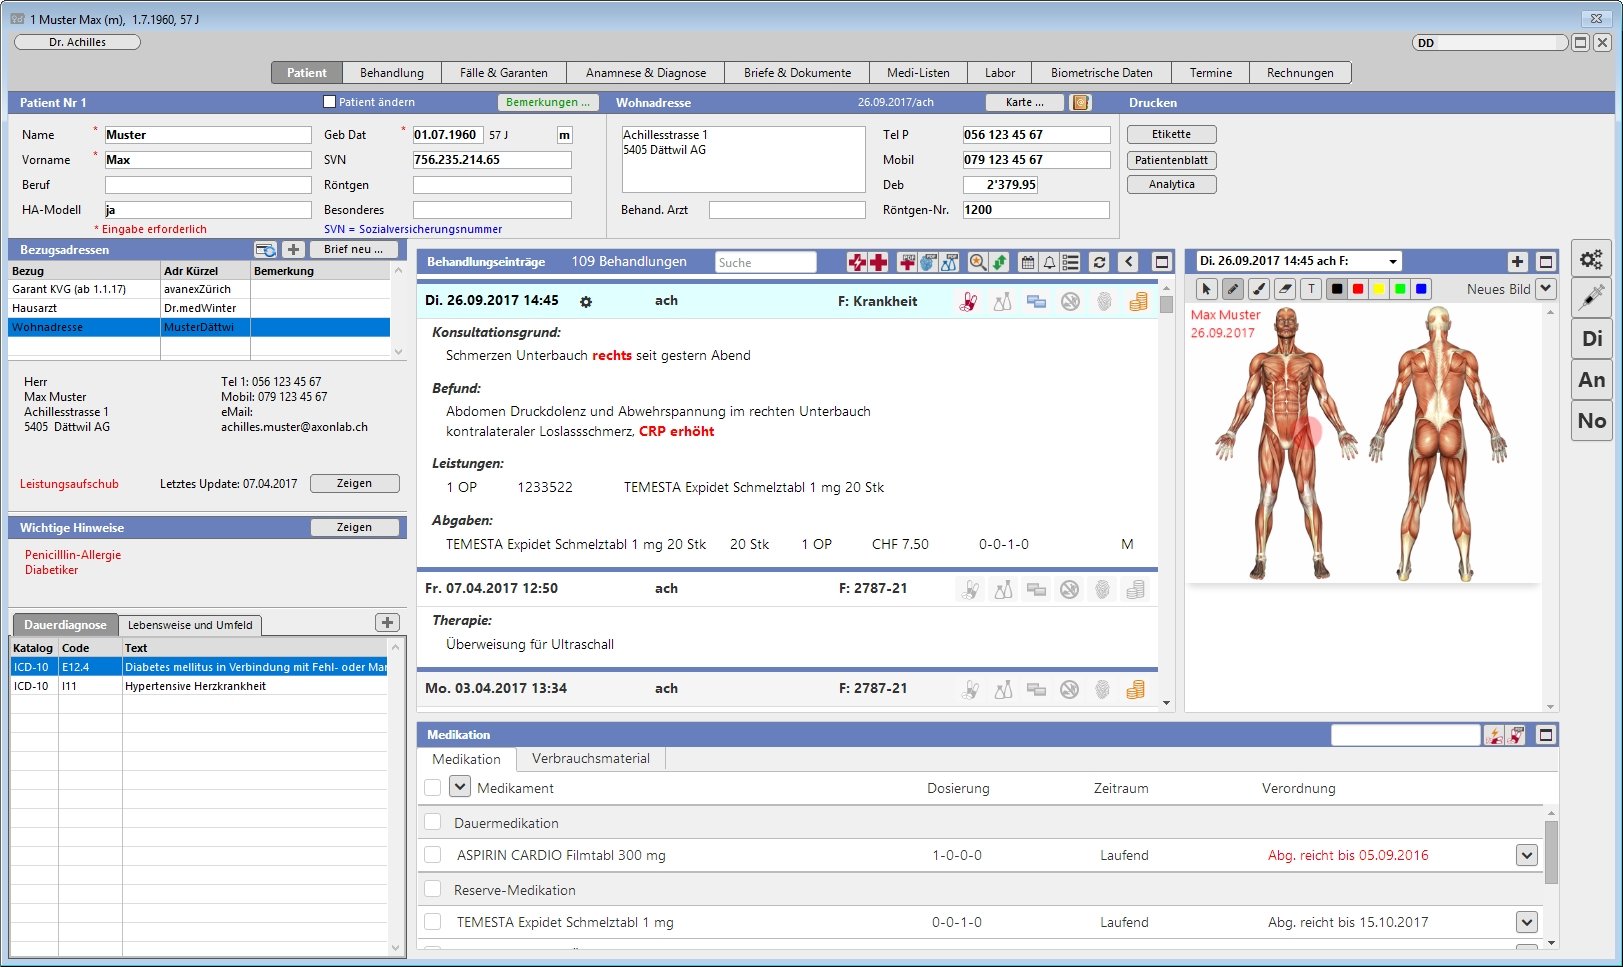Enable the 'Patient ändern' checkbox

(x=327, y=101)
